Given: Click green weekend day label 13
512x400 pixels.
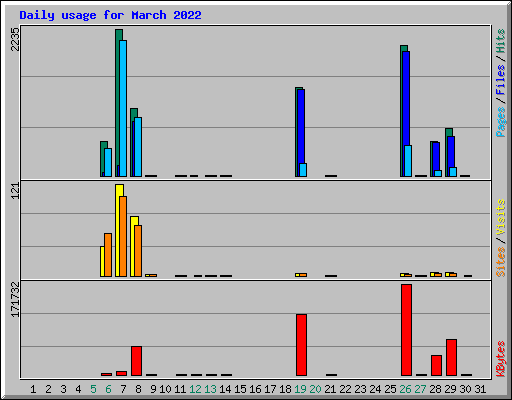Looking at the screenshot, I should pyautogui.click(x=210, y=389).
